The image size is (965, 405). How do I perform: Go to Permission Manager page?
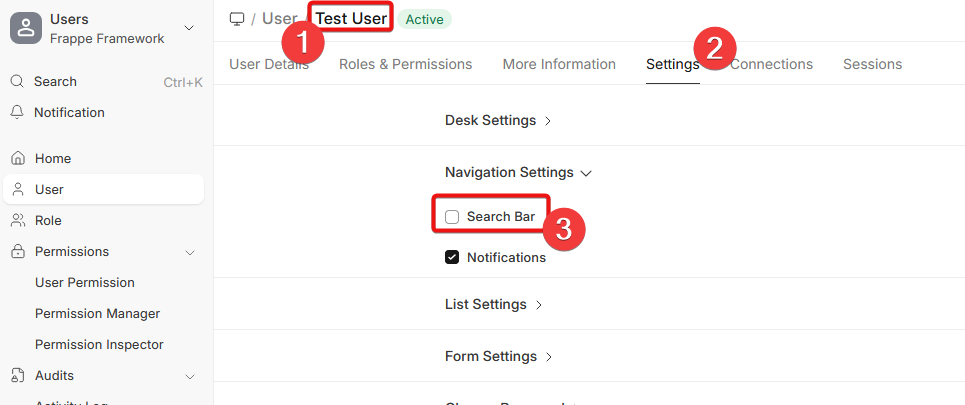pyautogui.click(x=97, y=314)
